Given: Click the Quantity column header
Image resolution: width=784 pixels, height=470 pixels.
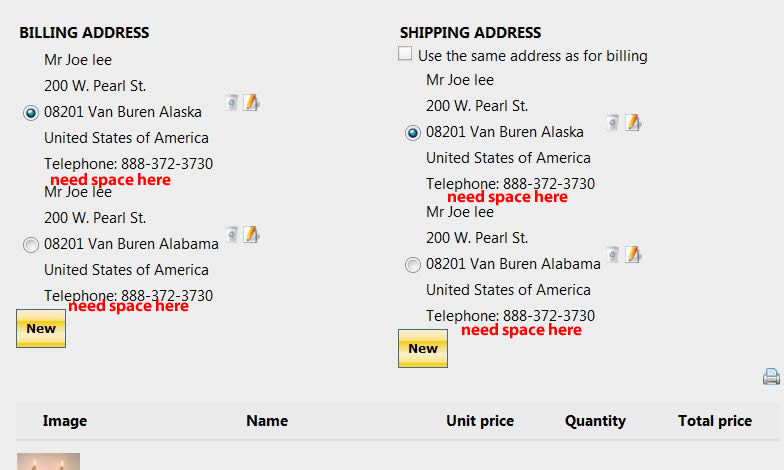Looking at the screenshot, I should (x=595, y=421).
